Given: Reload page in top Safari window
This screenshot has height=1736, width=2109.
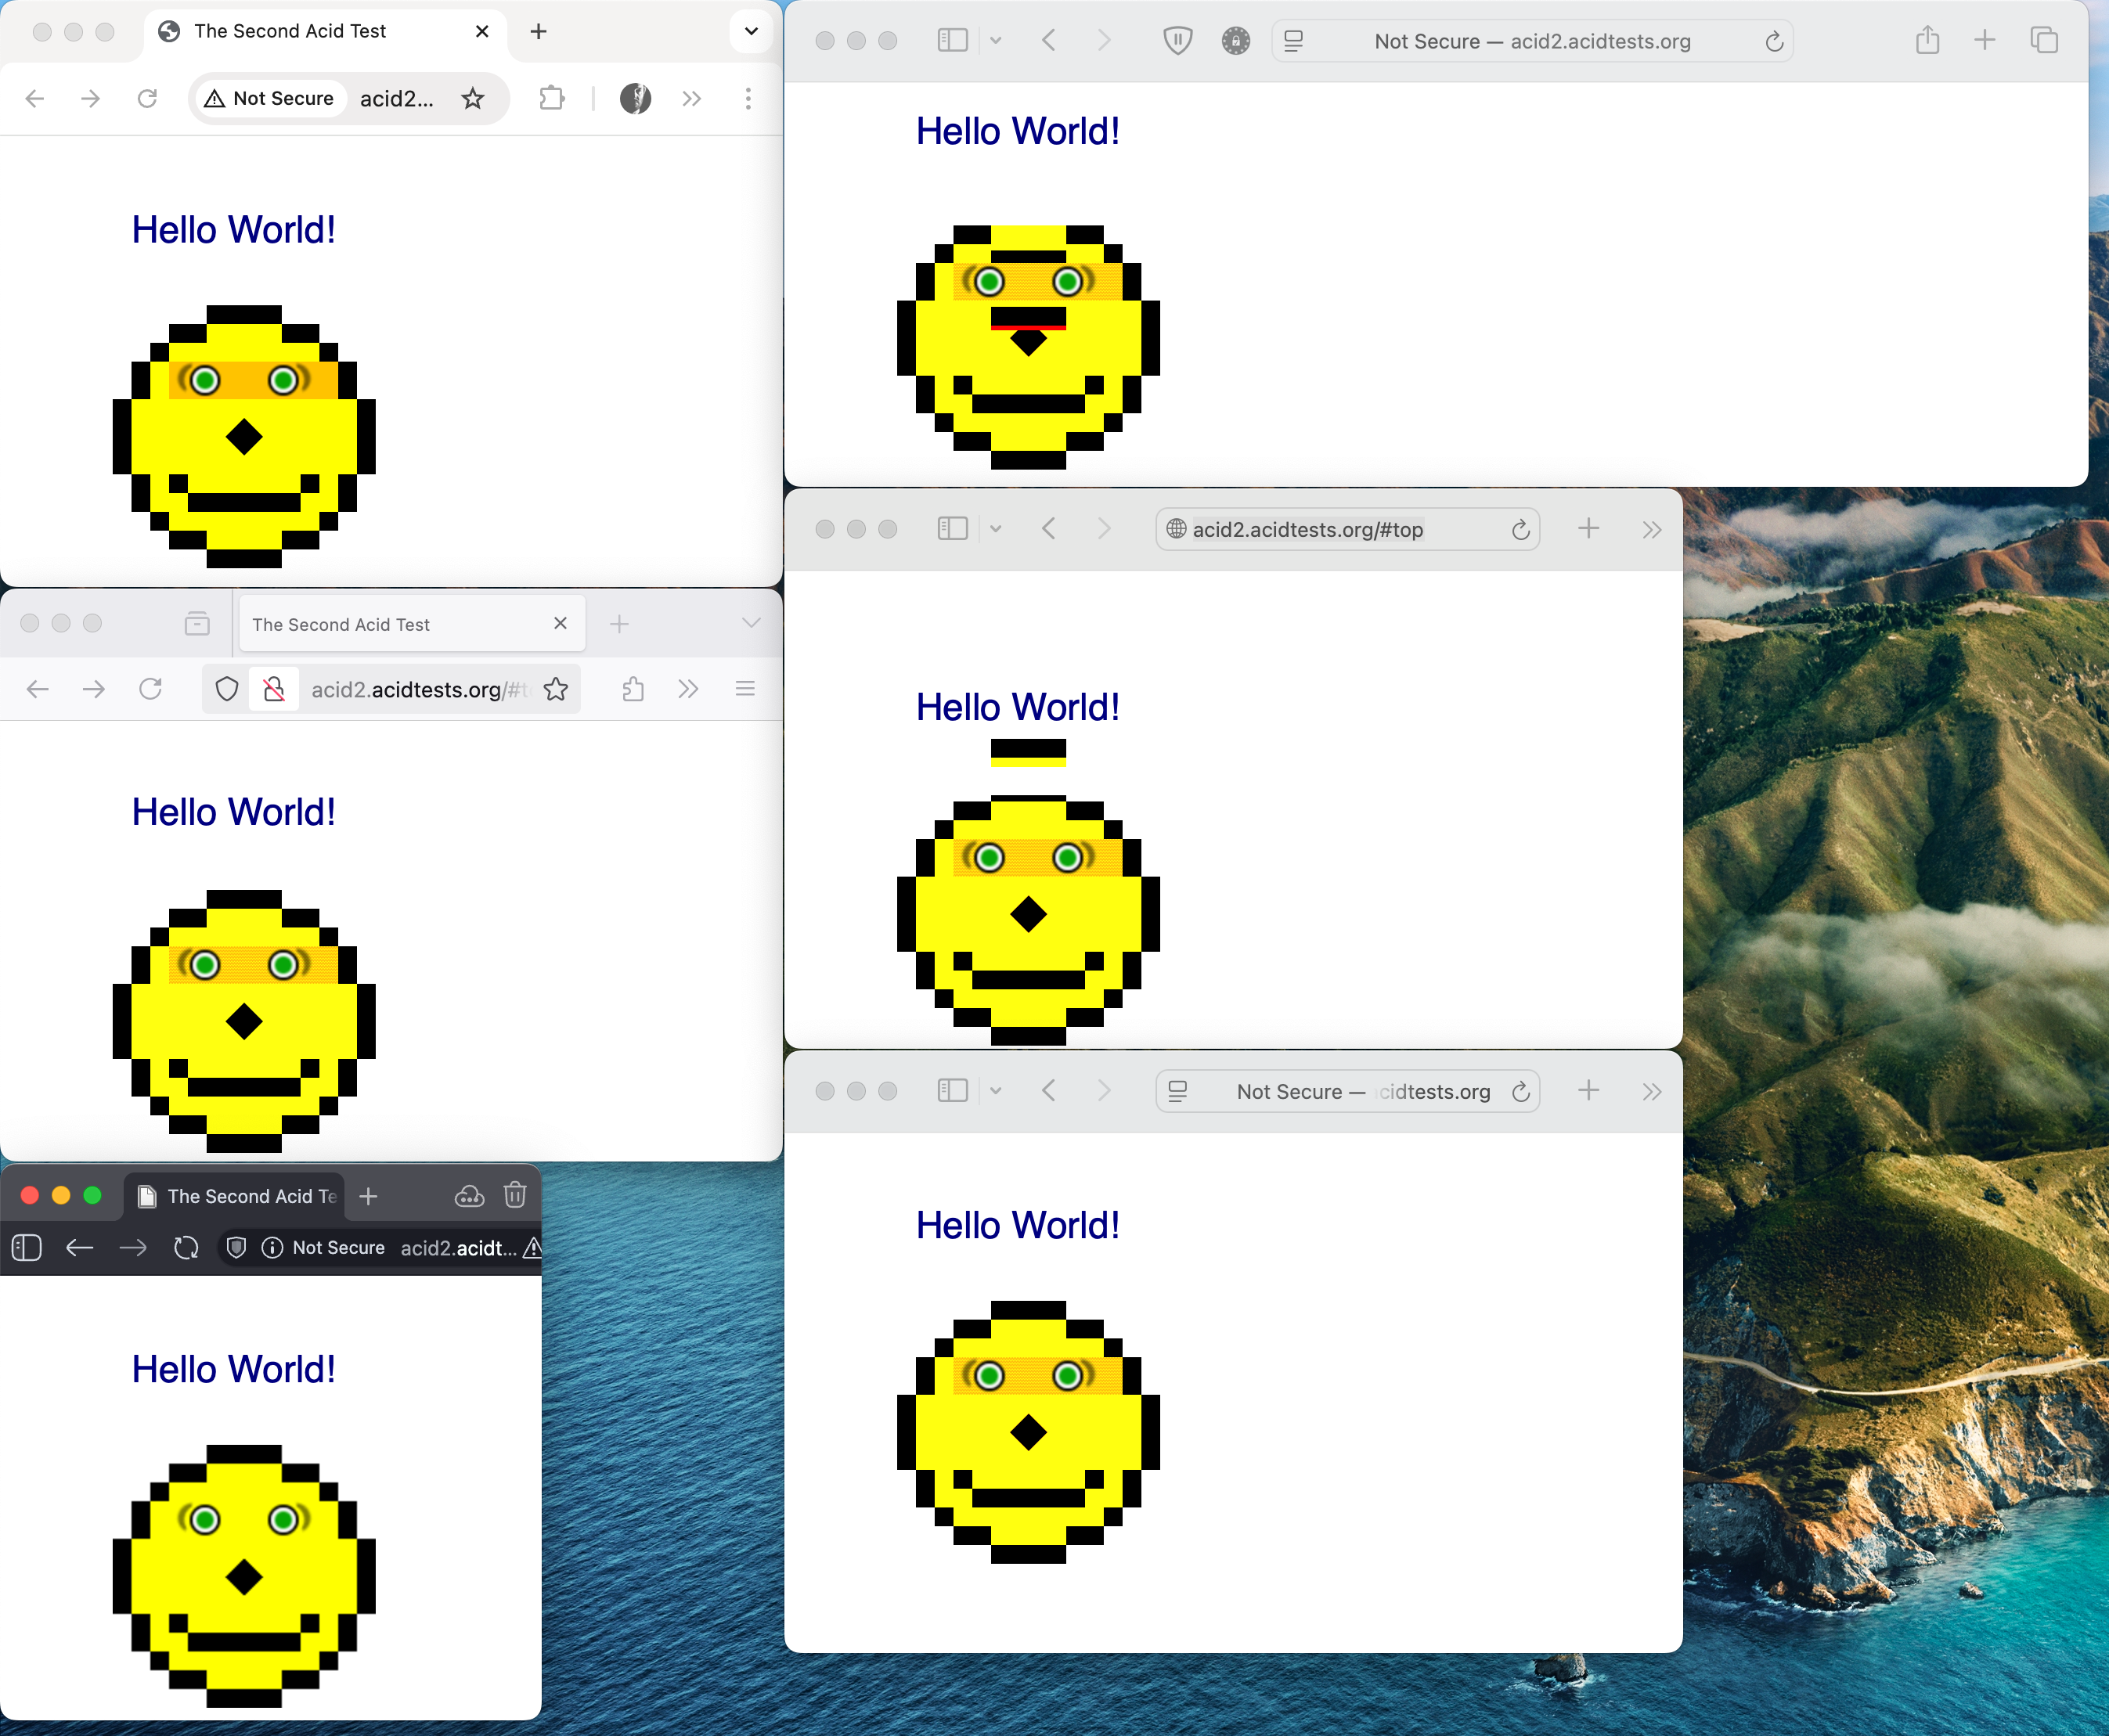Looking at the screenshot, I should click(x=1774, y=41).
